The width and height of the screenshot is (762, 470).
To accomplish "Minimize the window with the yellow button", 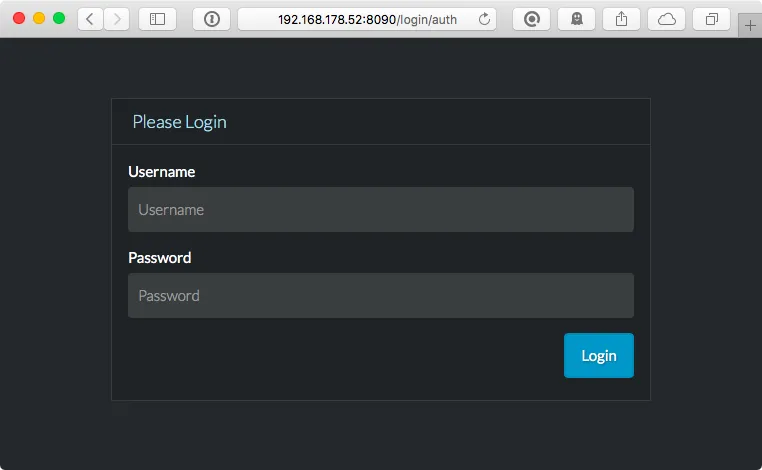I will [39, 18].
